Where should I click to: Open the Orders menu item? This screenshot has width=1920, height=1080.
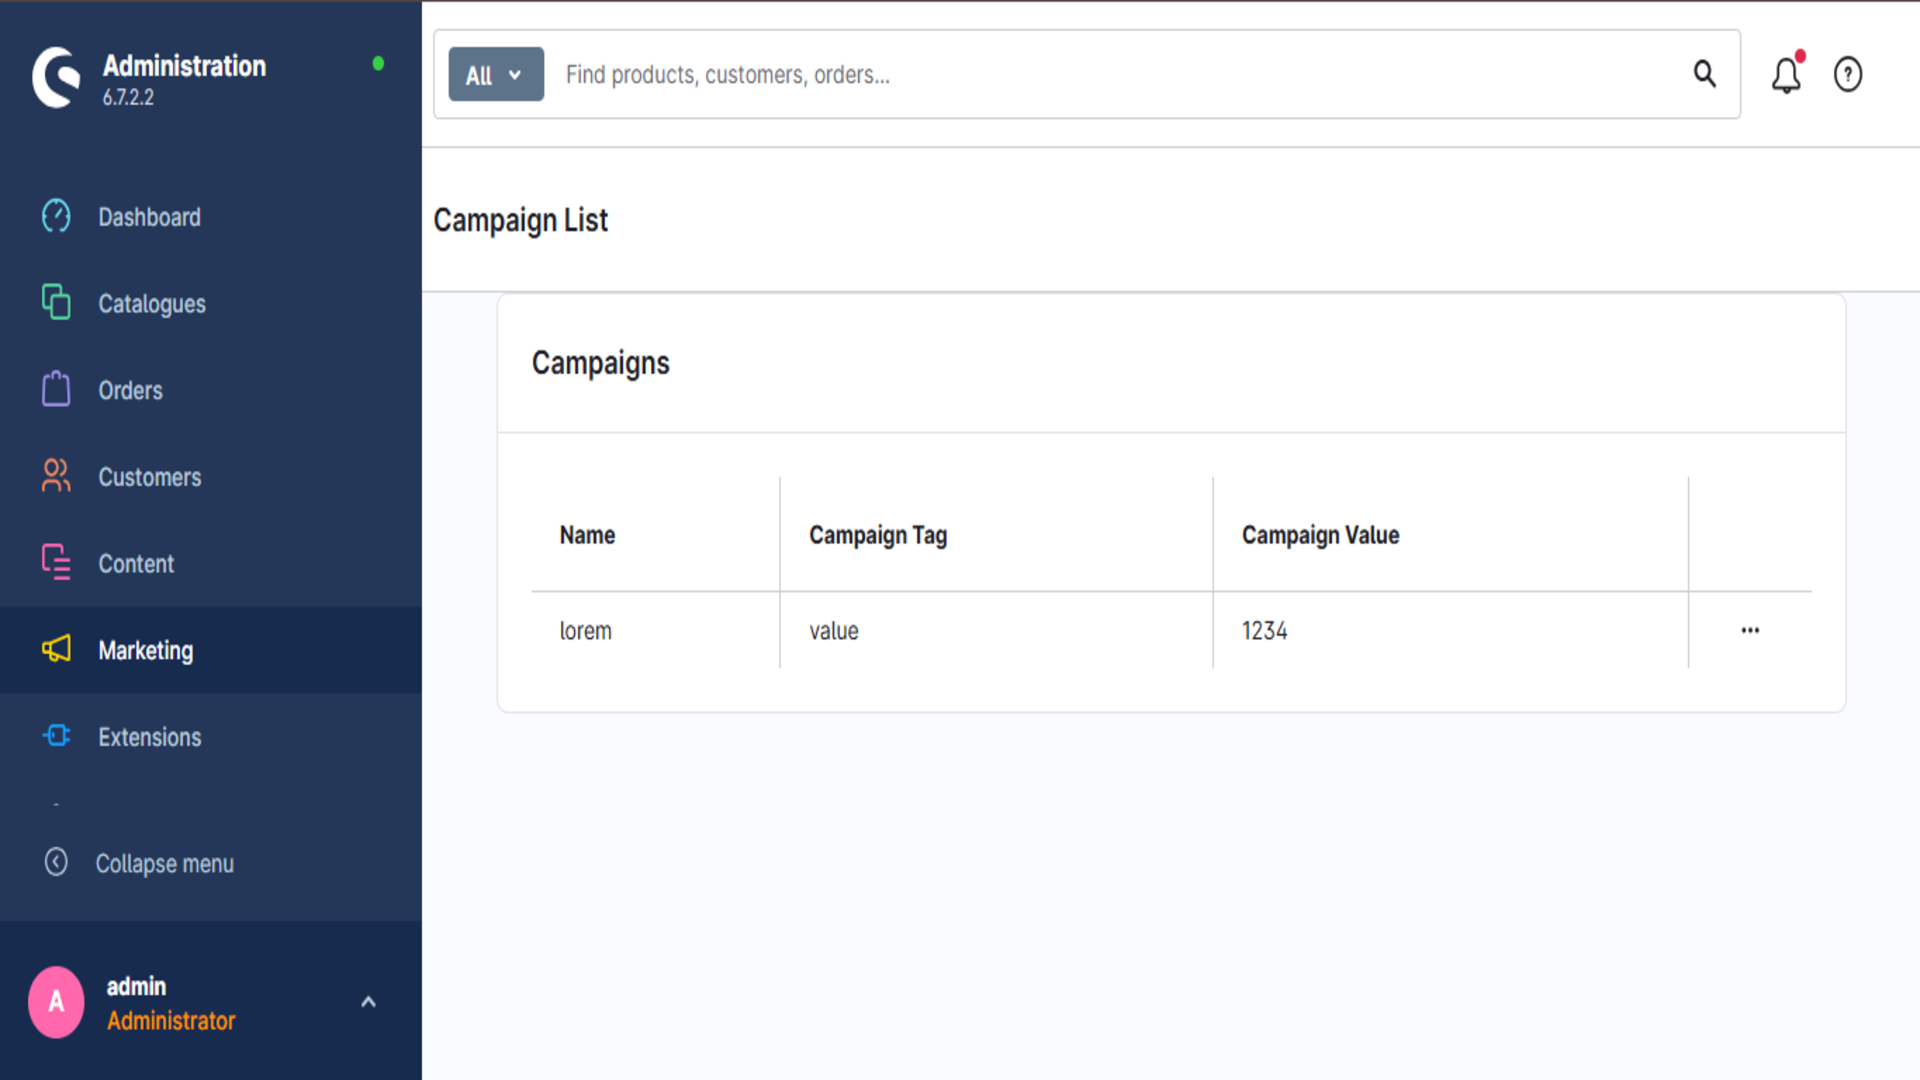[x=130, y=391]
